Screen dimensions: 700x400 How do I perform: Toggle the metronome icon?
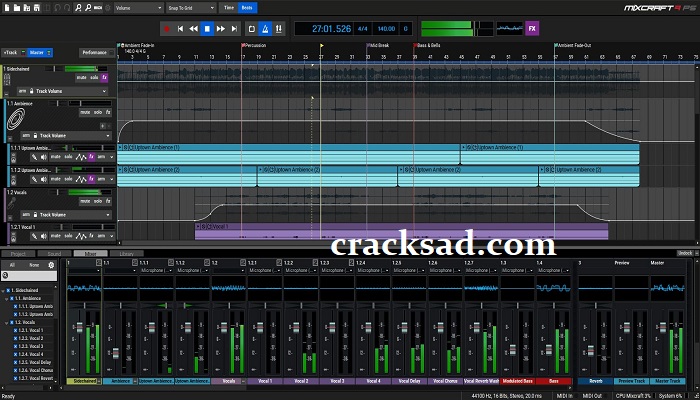(265, 29)
